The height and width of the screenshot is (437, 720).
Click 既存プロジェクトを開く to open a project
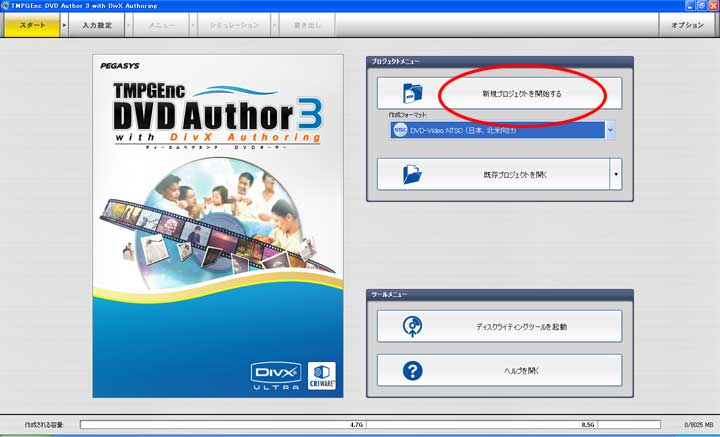pos(494,174)
